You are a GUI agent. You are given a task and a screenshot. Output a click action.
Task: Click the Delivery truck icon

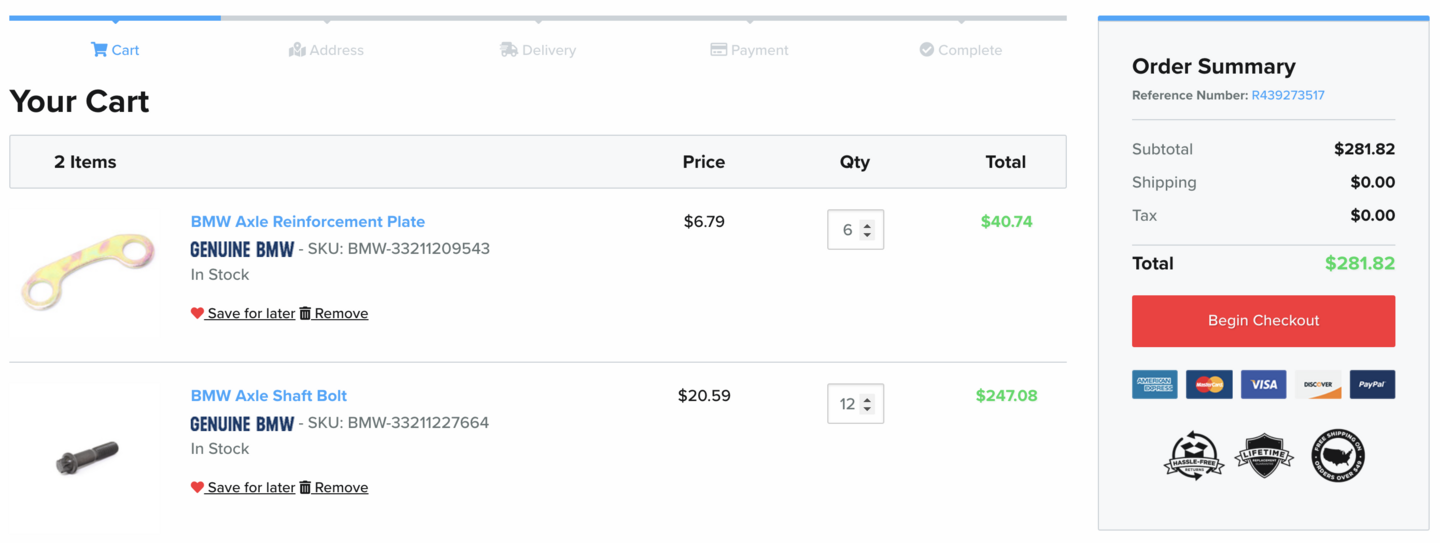tap(509, 50)
